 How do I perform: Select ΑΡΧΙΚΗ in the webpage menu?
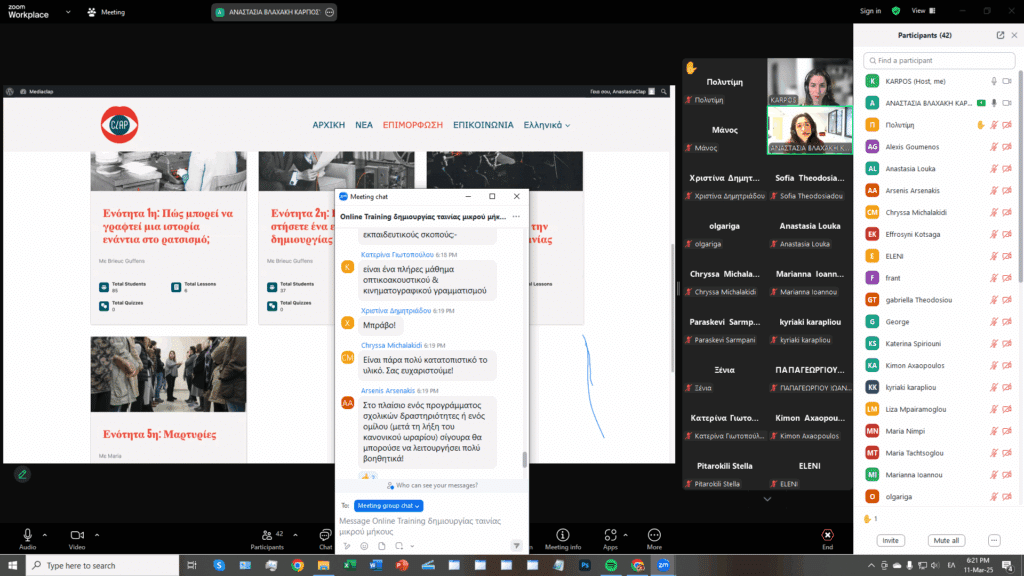[x=328, y=125]
